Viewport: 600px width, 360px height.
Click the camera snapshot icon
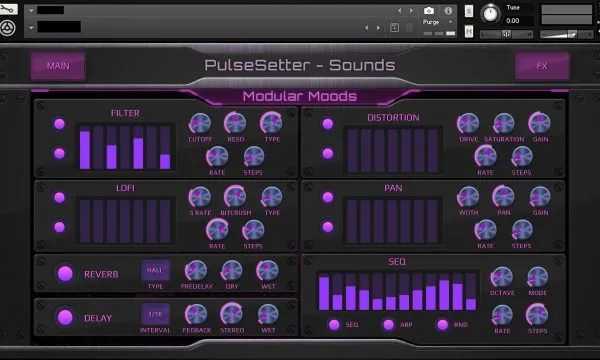(429, 11)
